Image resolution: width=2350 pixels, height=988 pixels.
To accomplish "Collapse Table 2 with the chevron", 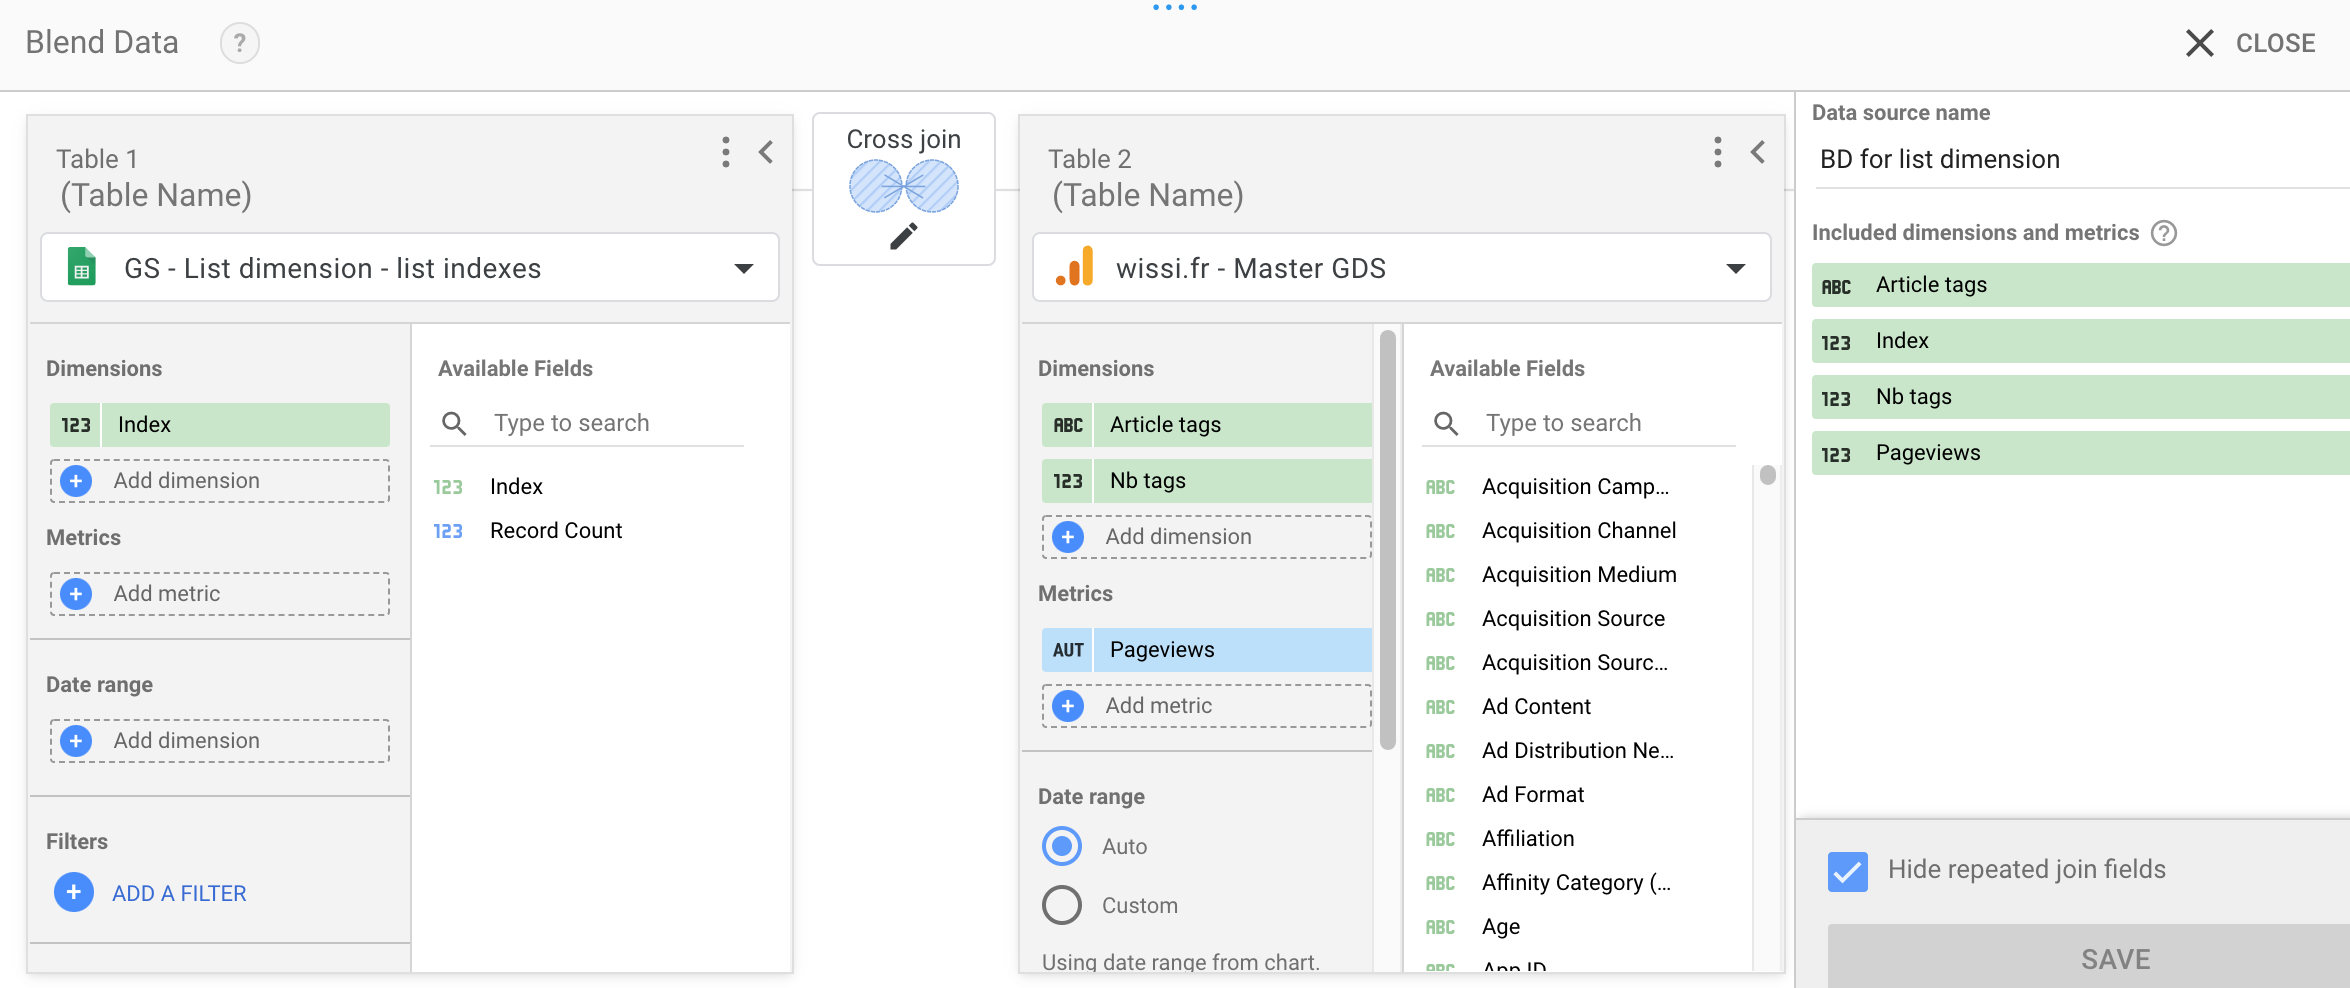I will 1758,152.
